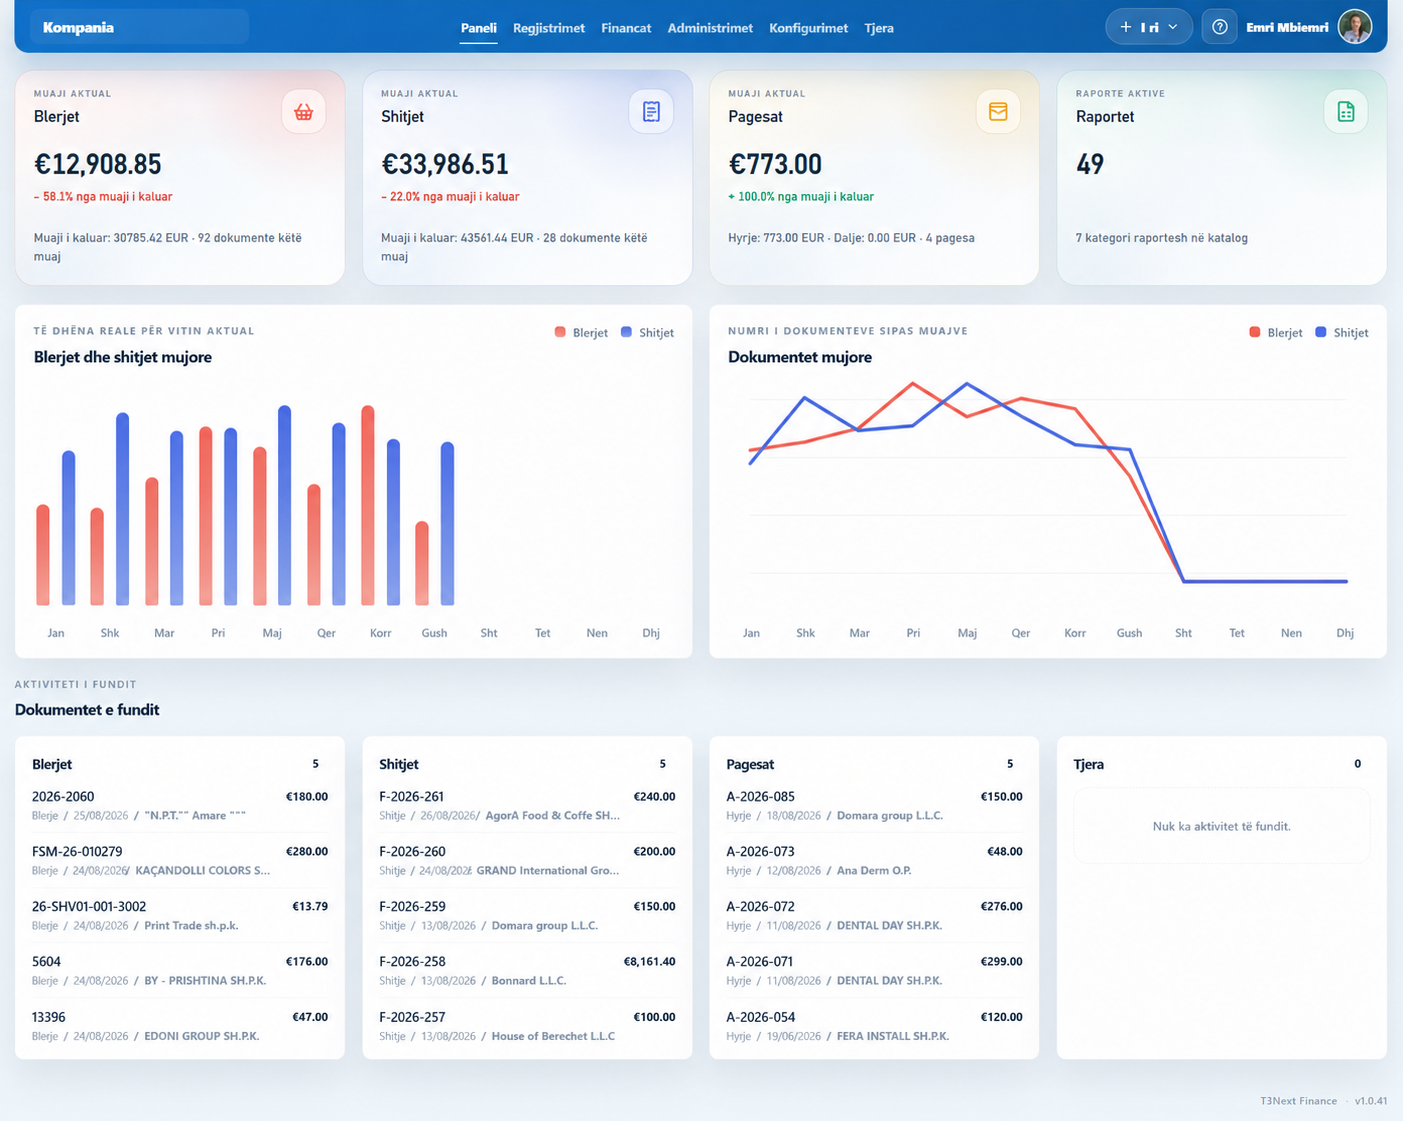The image size is (1403, 1121).
Task: Click the Raportet spreadsheet icon
Action: click(x=1346, y=112)
